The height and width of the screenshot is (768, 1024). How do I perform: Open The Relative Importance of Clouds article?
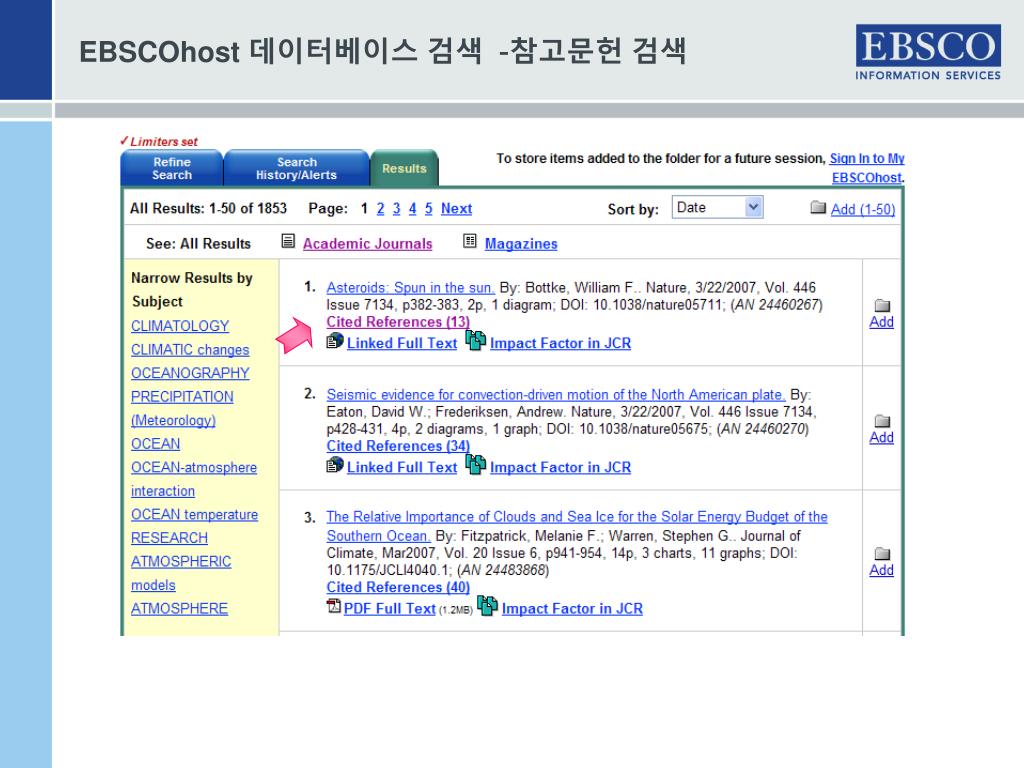(x=577, y=526)
